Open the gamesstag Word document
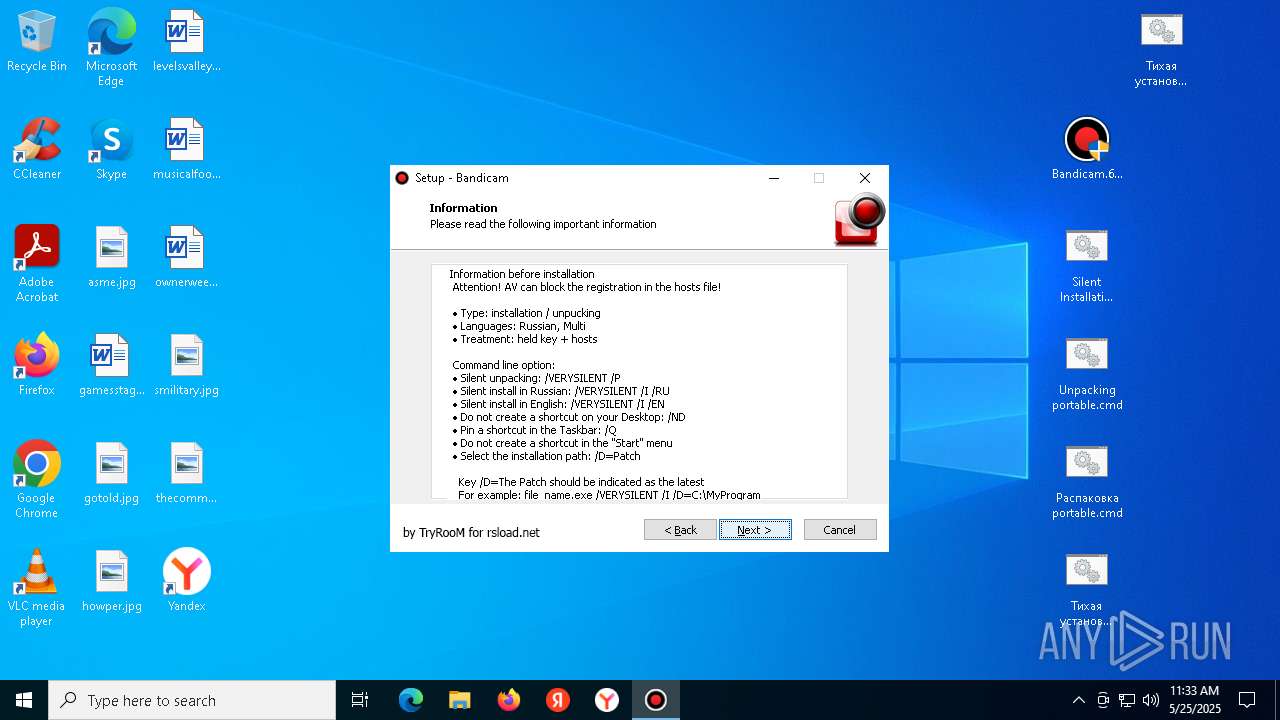The width and height of the screenshot is (1280, 720). coord(111,366)
